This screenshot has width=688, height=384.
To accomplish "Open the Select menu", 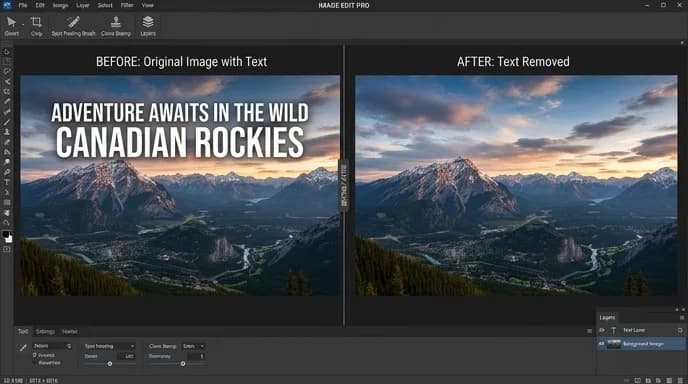I will click(x=105, y=5).
